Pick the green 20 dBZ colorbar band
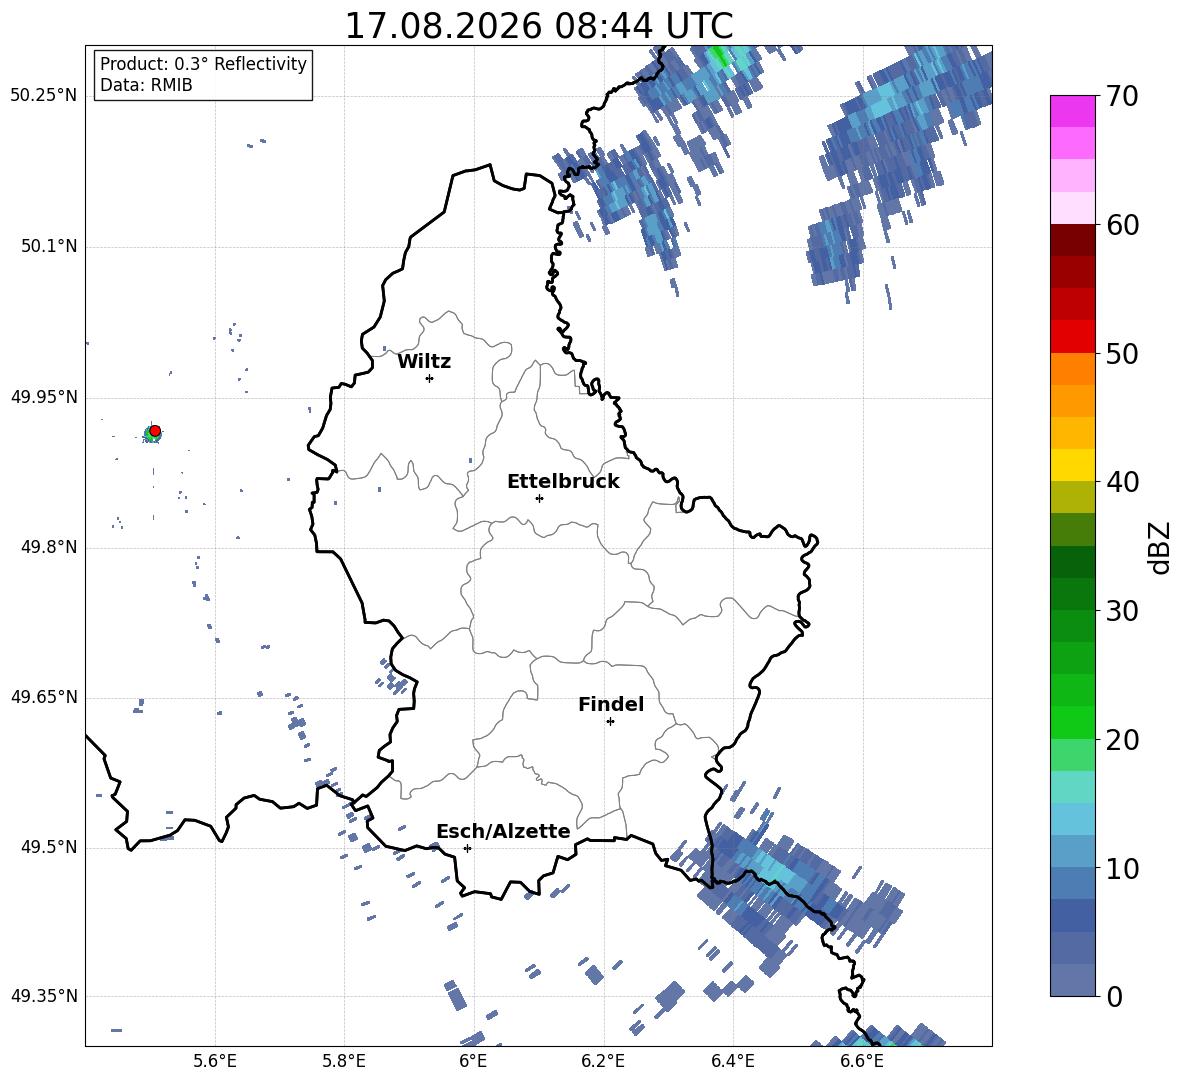 tap(1073, 722)
